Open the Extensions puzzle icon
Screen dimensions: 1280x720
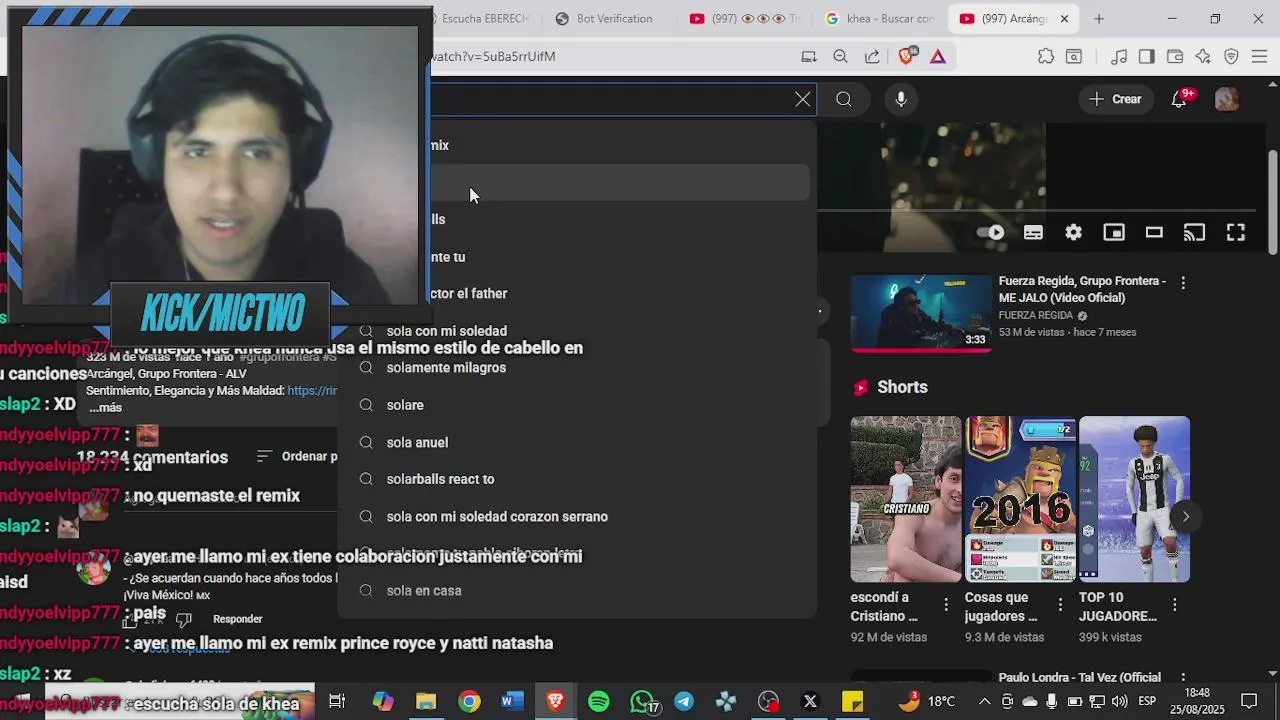click(1046, 56)
